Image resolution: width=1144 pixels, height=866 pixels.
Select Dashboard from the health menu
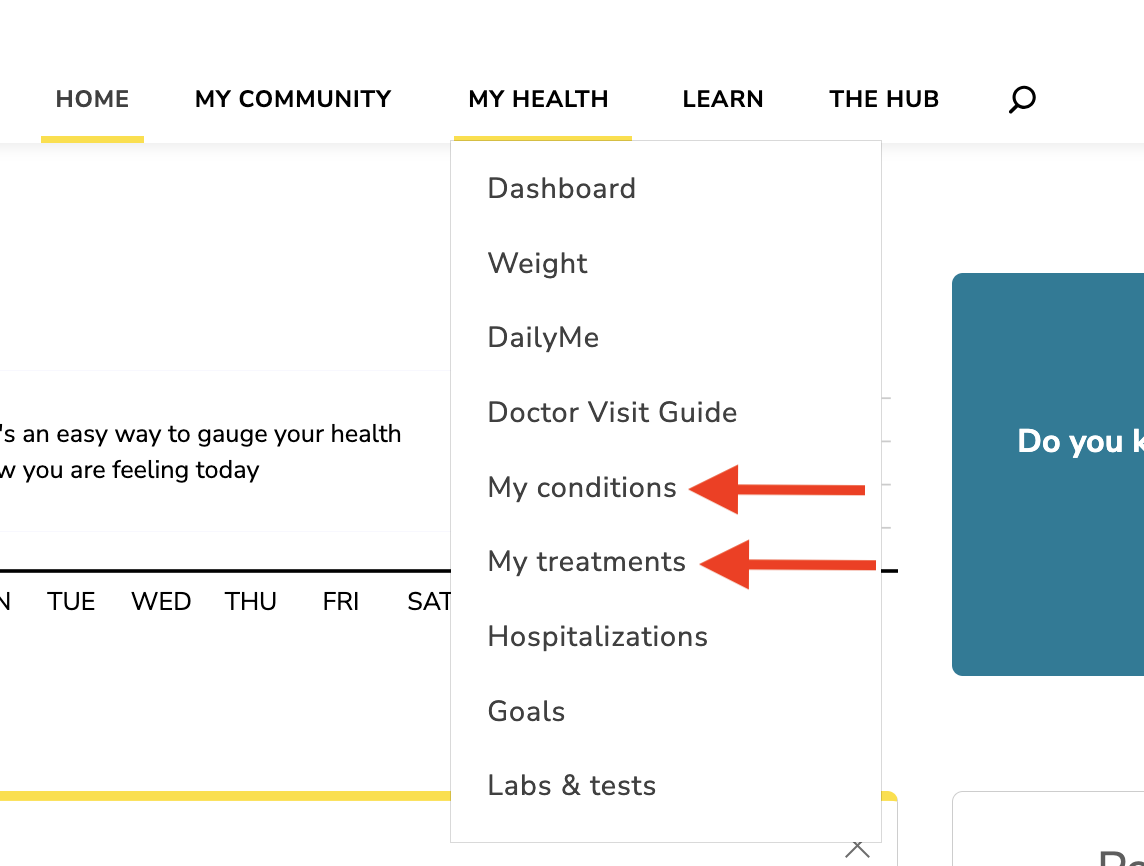pos(562,189)
